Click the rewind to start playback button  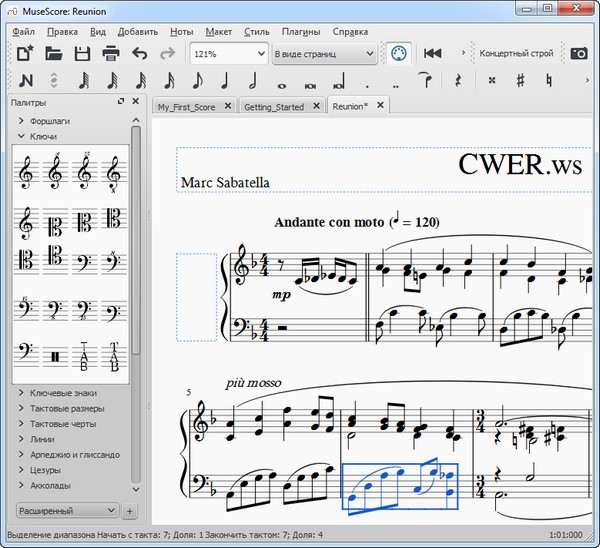[432, 53]
